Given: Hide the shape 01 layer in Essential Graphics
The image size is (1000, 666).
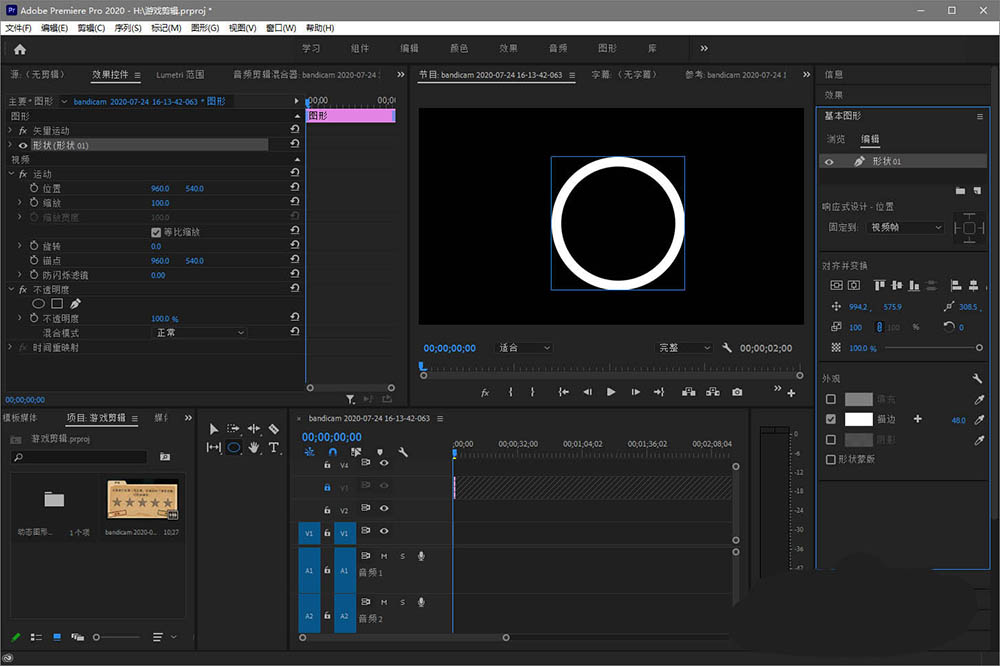Looking at the screenshot, I should click(829, 161).
